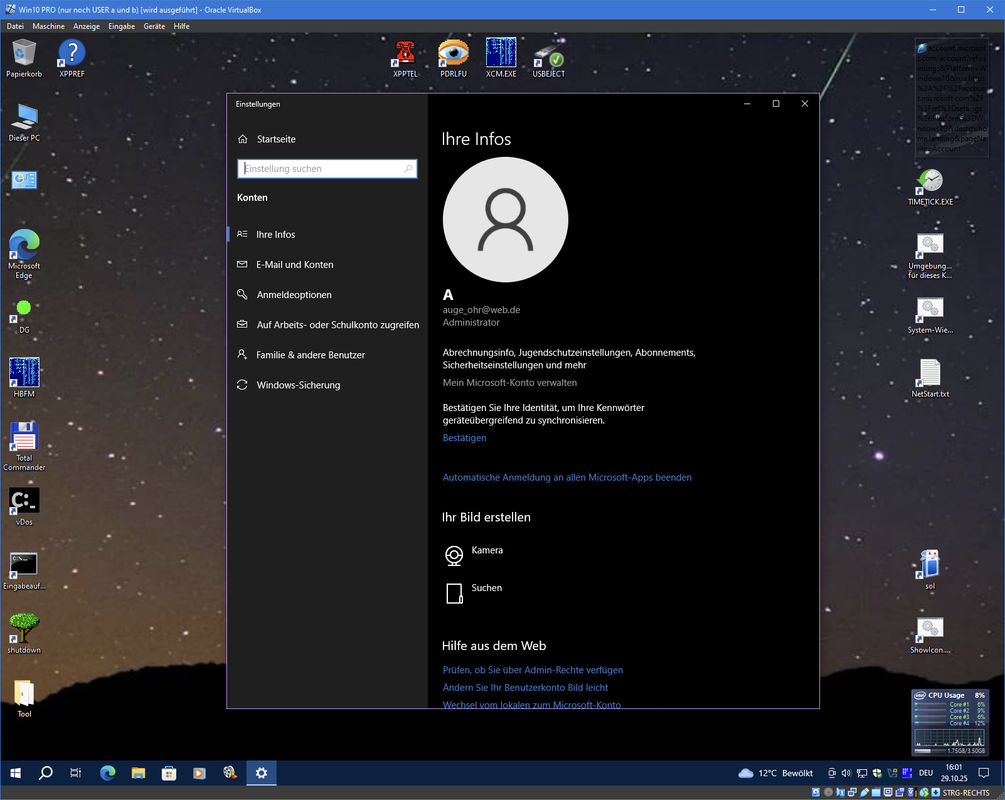1005x800 pixels.
Task: Launch Edge from the taskbar
Action: tap(107, 773)
